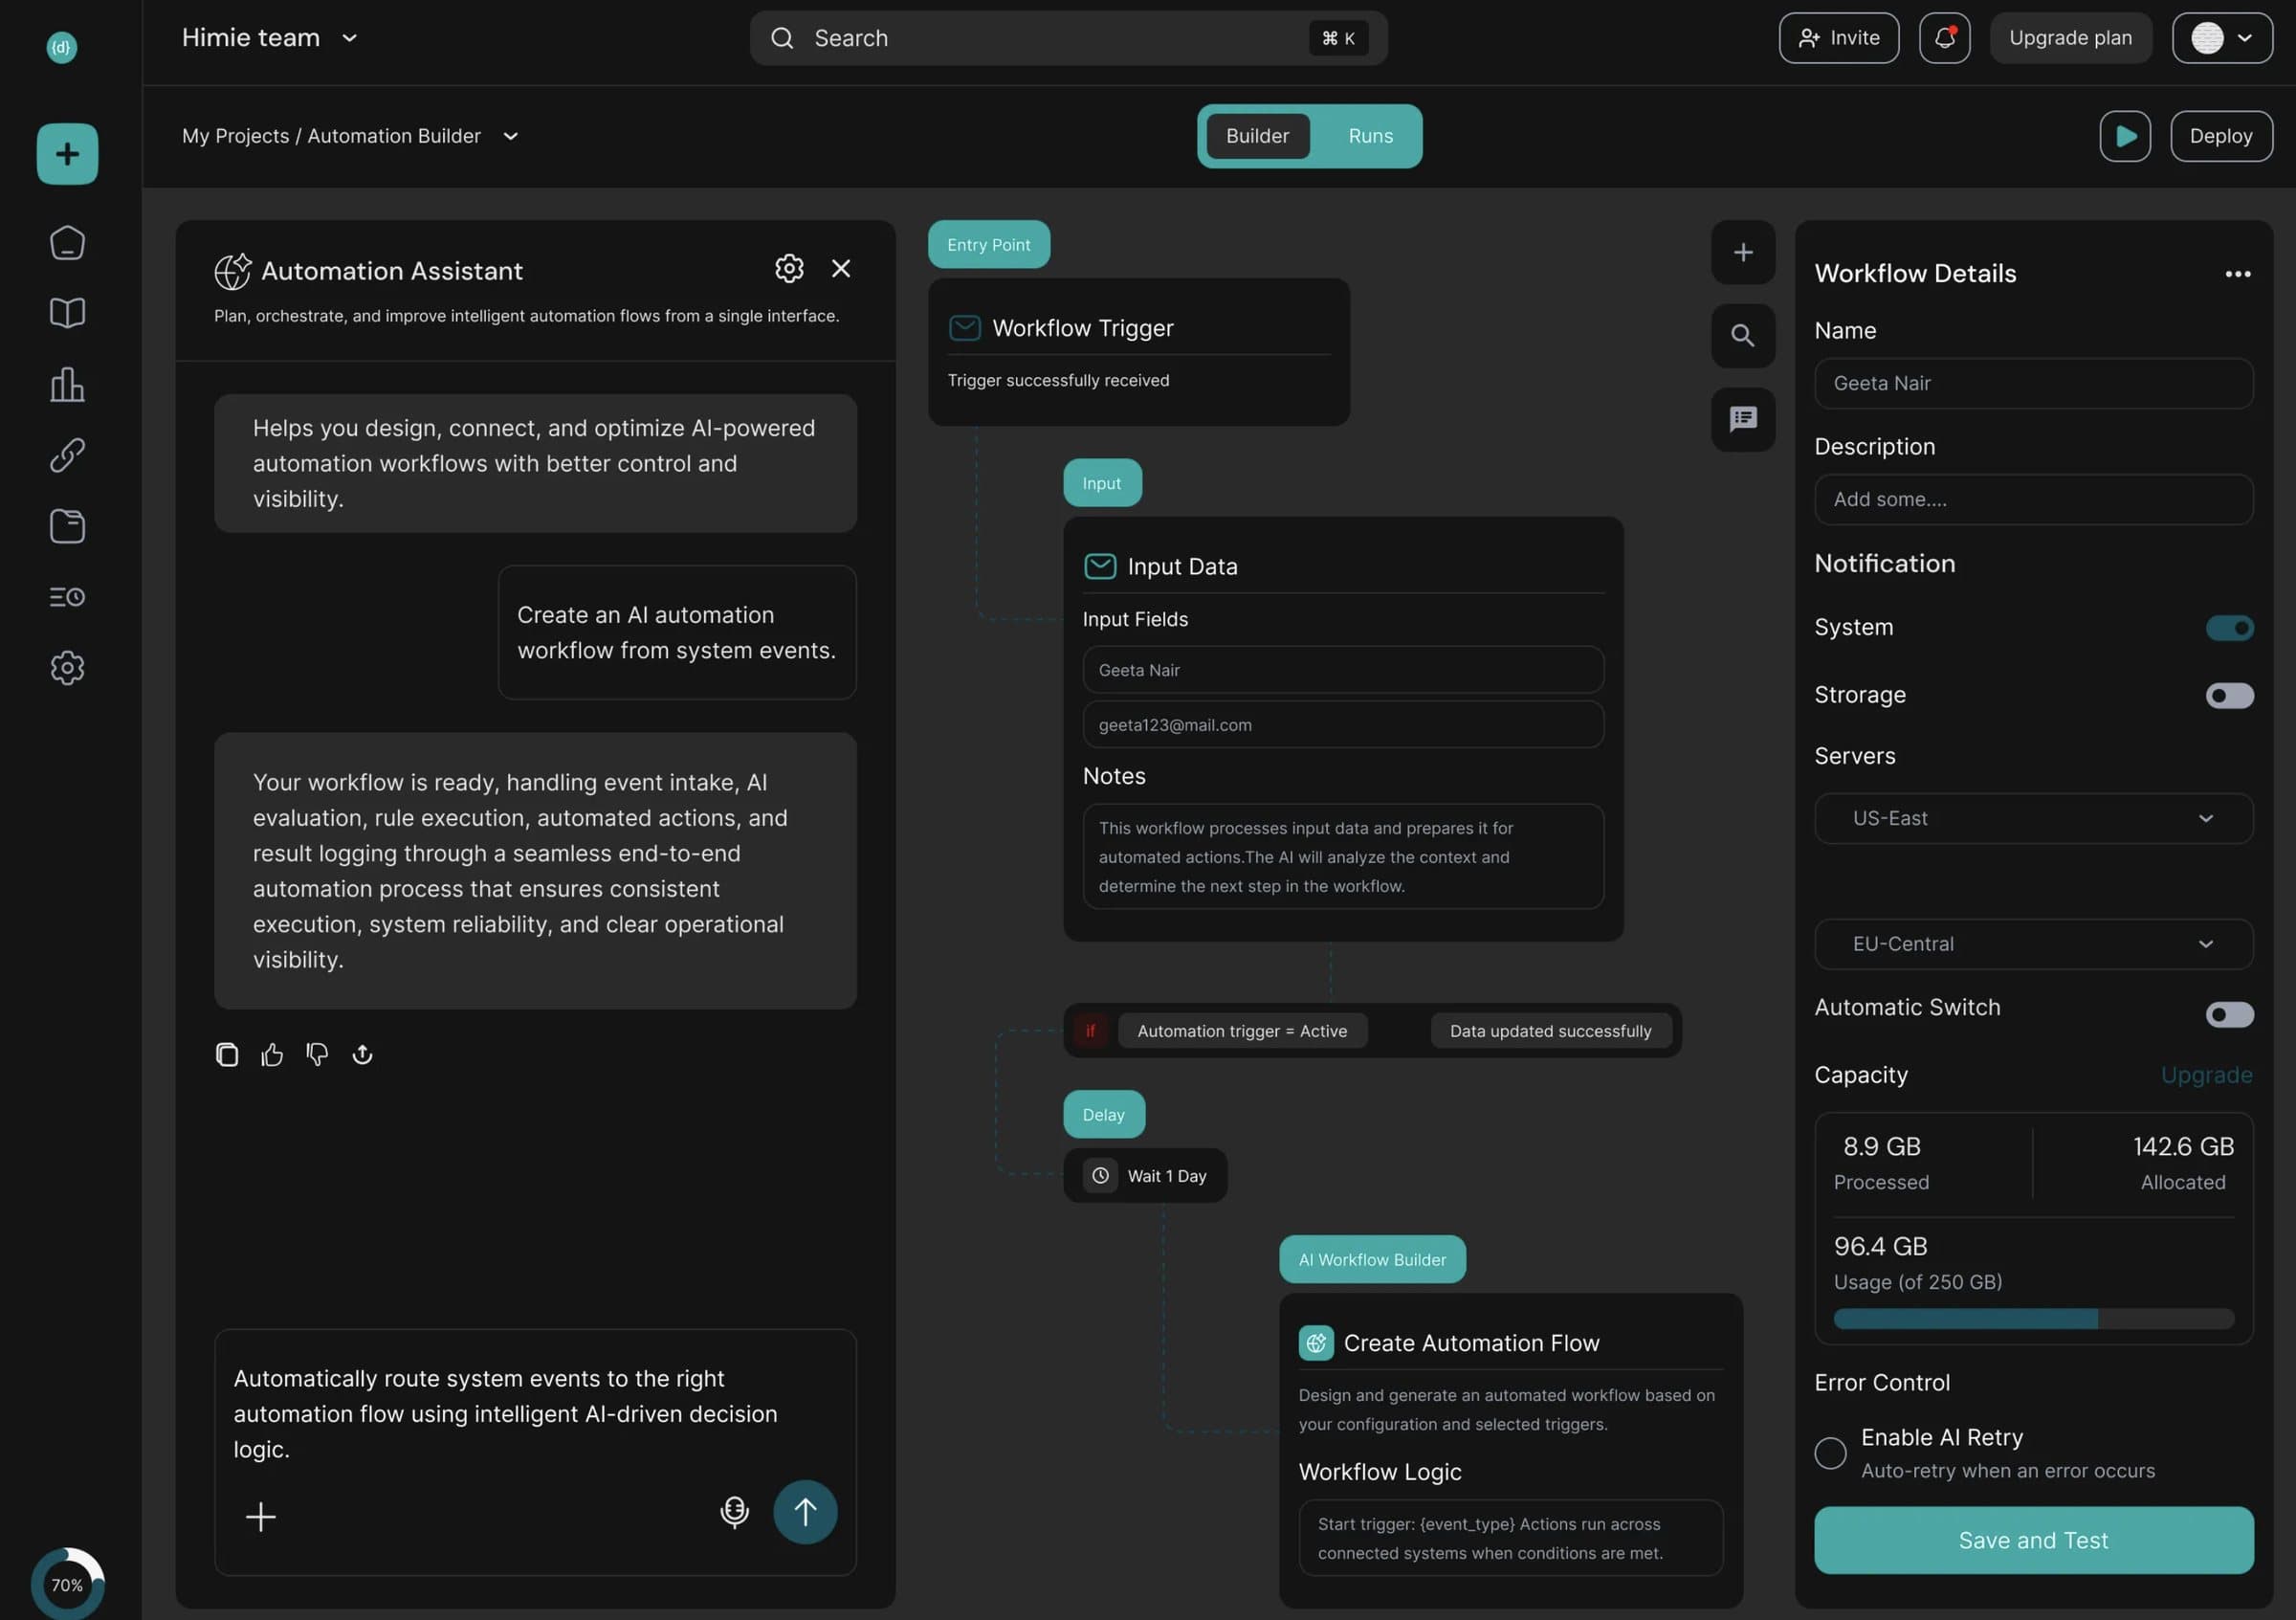Open the home icon in sidebar
The image size is (2296, 1620).
pyautogui.click(x=67, y=243)
